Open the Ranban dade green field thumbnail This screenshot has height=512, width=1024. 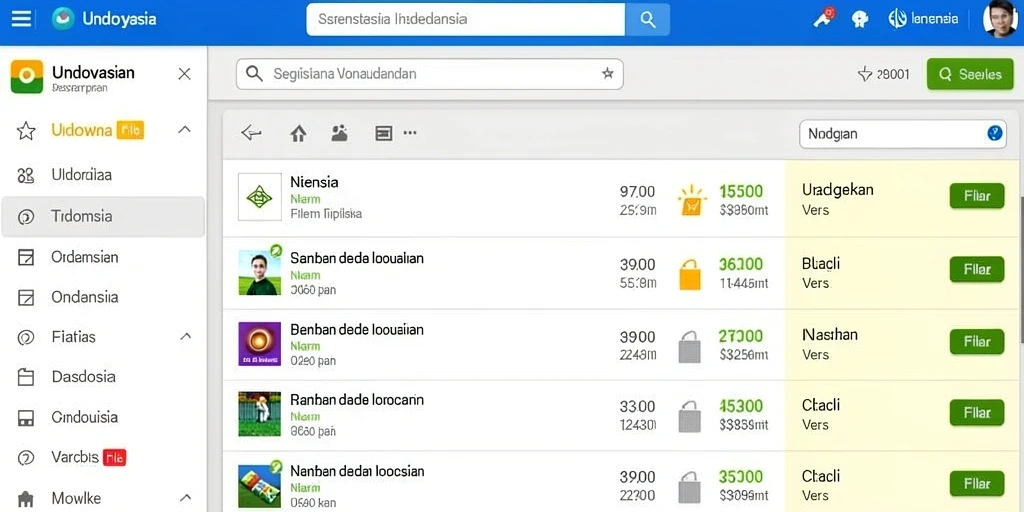(259, 414)
